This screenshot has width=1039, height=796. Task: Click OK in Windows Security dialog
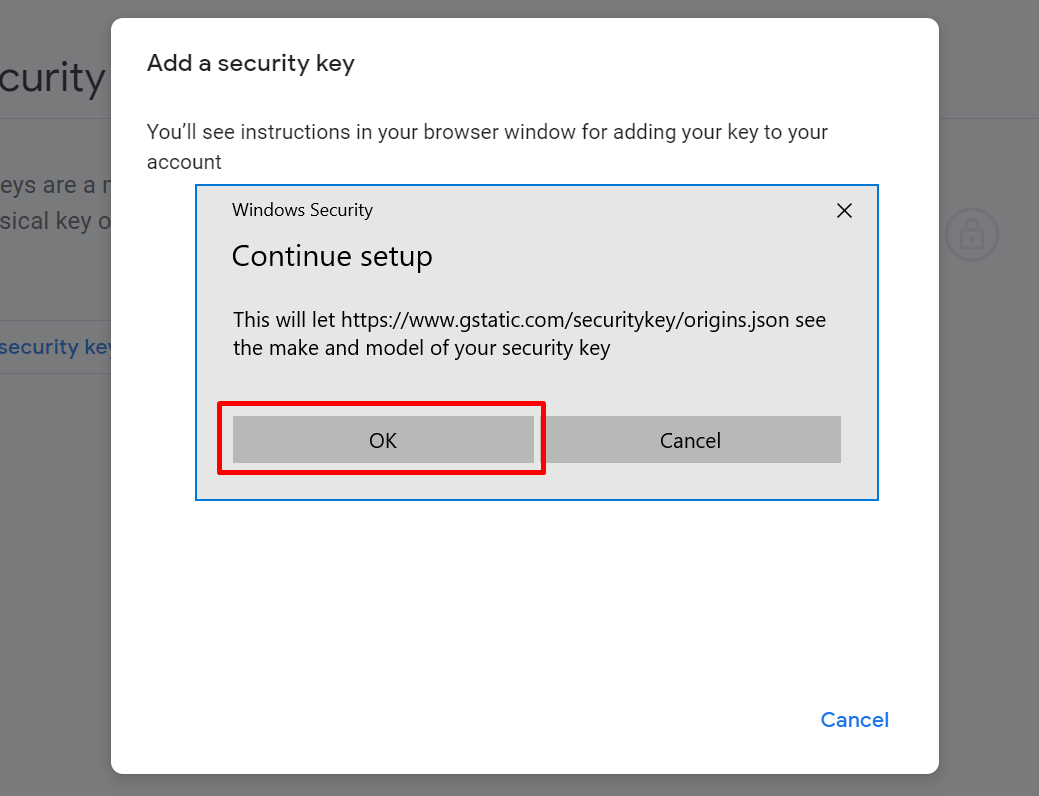click(383, 439)
